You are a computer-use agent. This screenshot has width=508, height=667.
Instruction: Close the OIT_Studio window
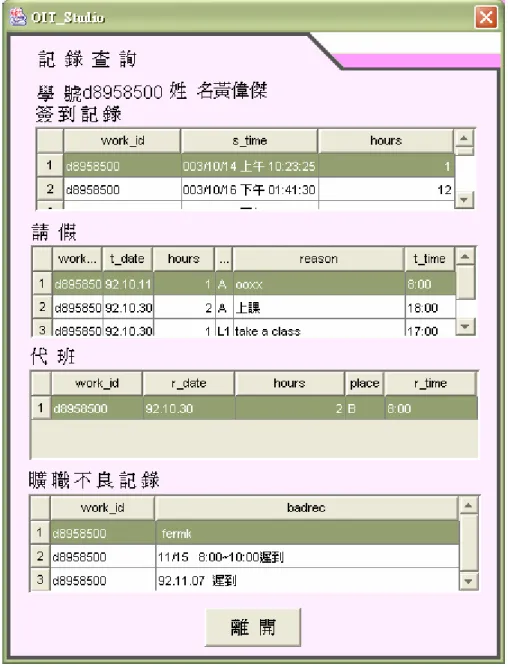pos(486,17)
